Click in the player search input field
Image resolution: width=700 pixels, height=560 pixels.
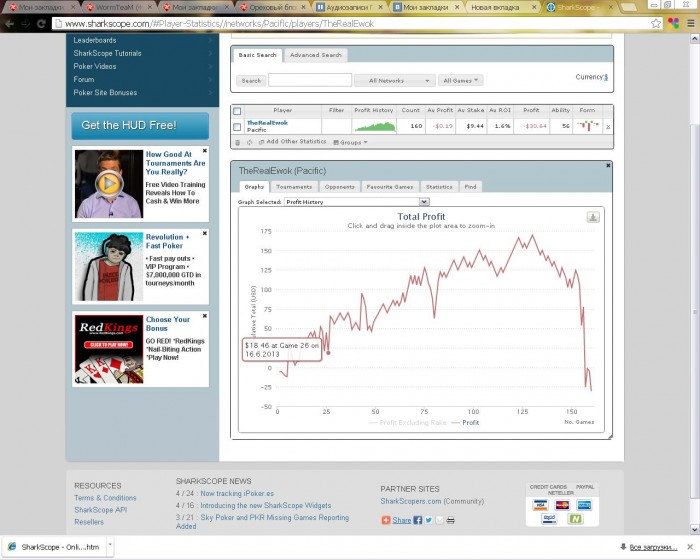(310, 80)
